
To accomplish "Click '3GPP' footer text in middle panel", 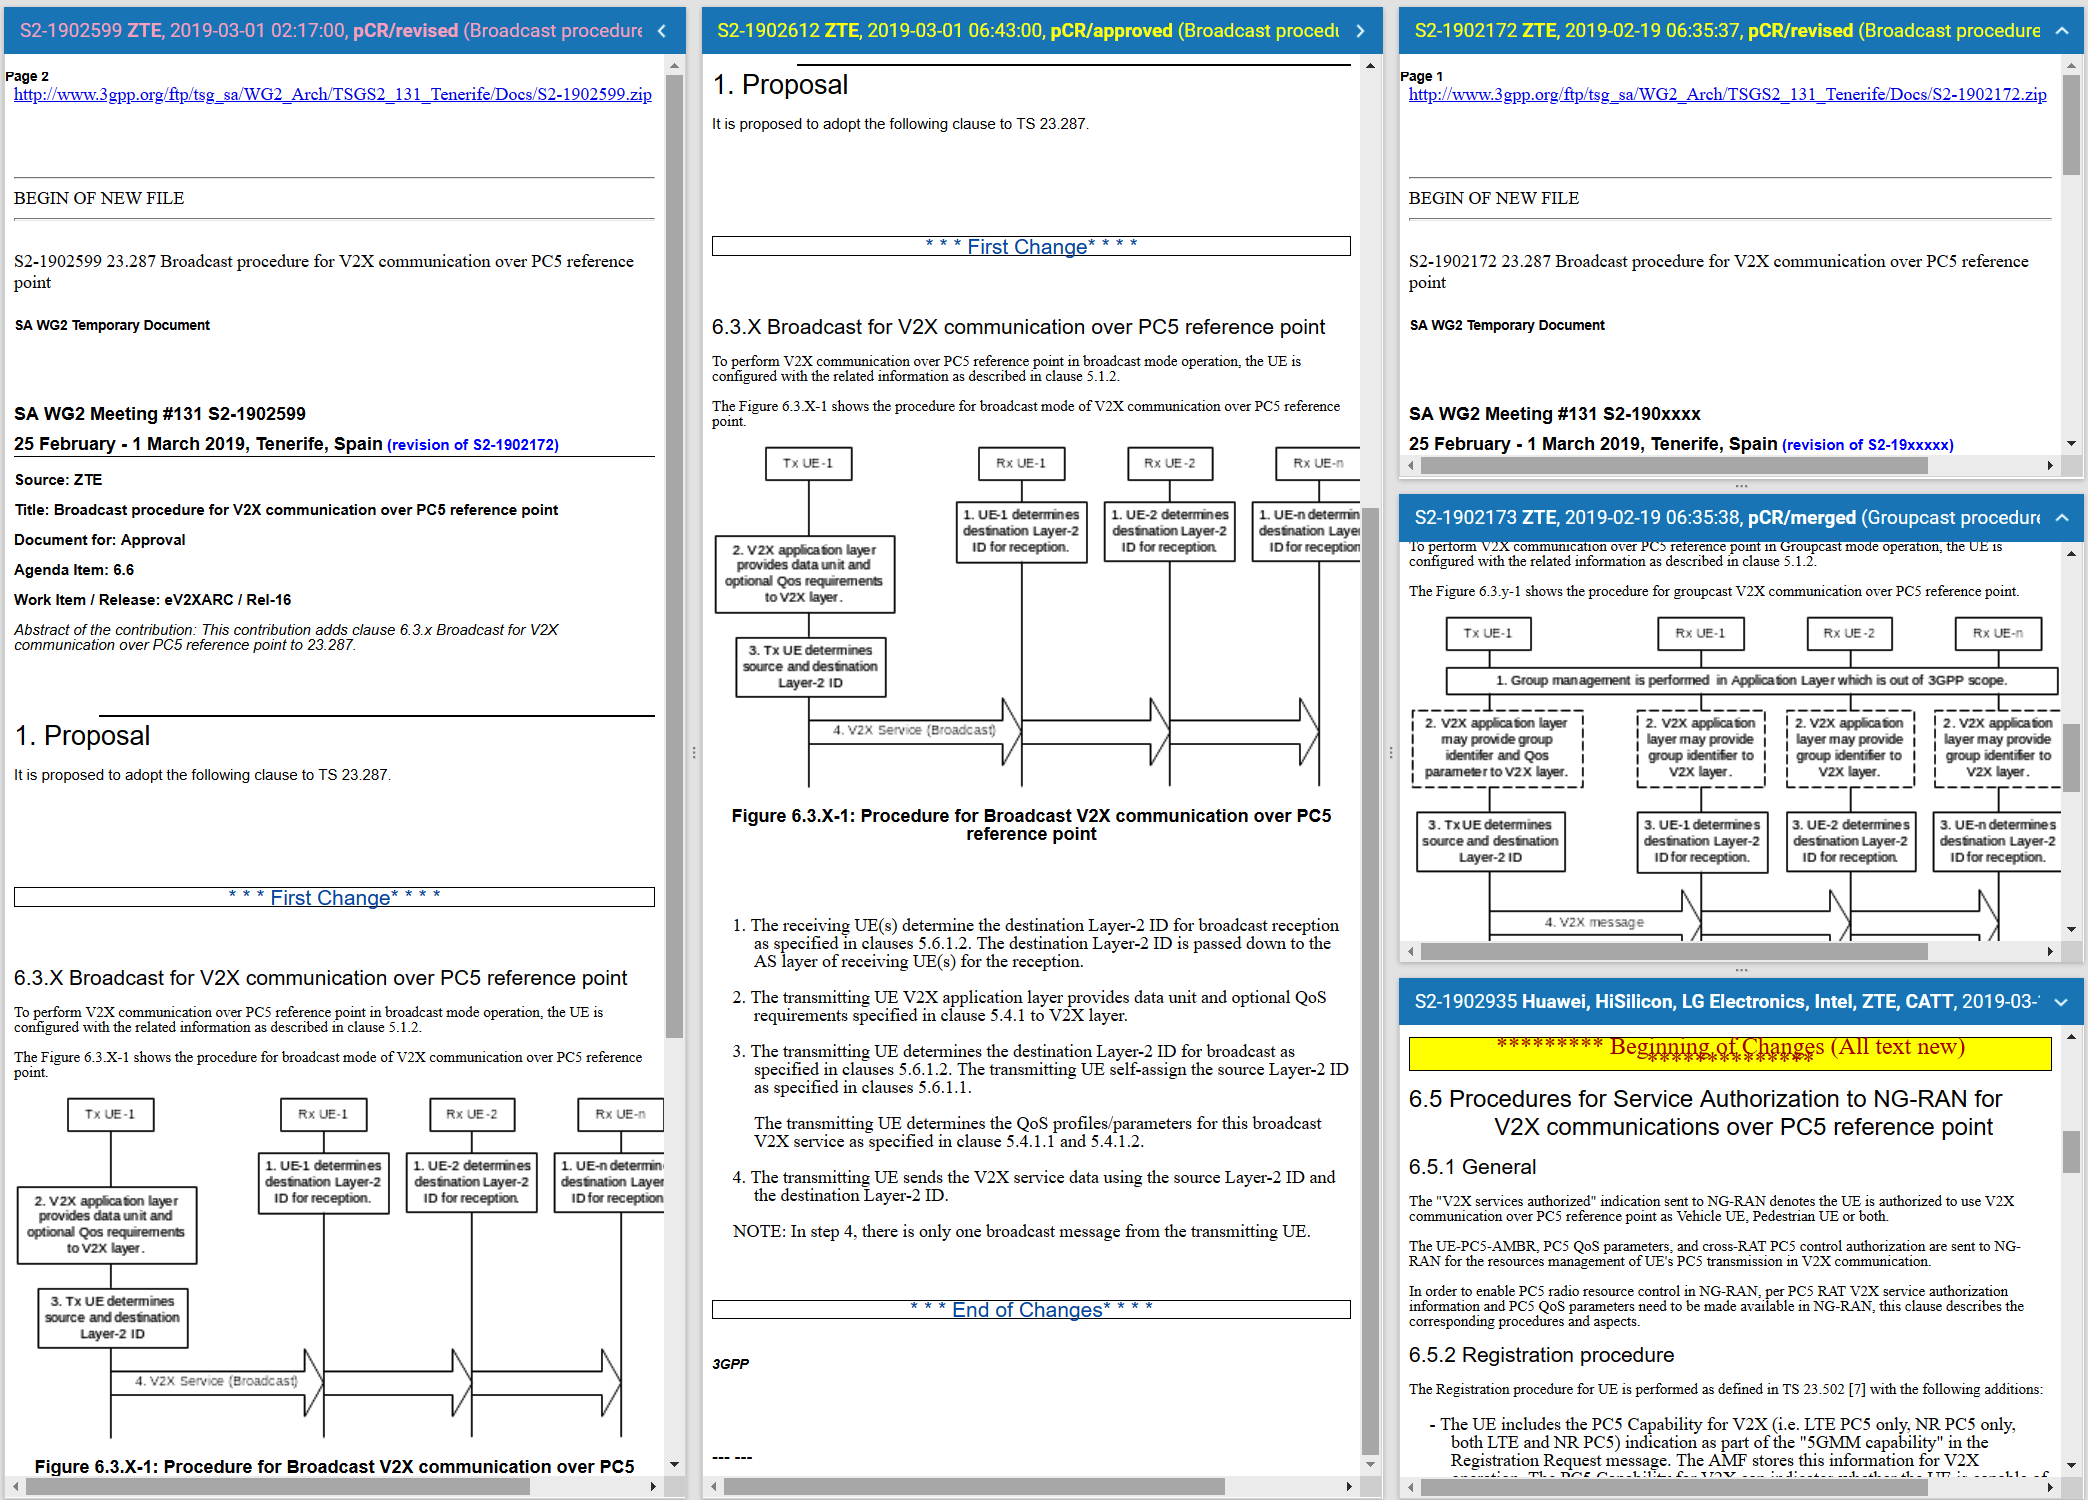I will pyautogui.click(x=730, y=1364).
